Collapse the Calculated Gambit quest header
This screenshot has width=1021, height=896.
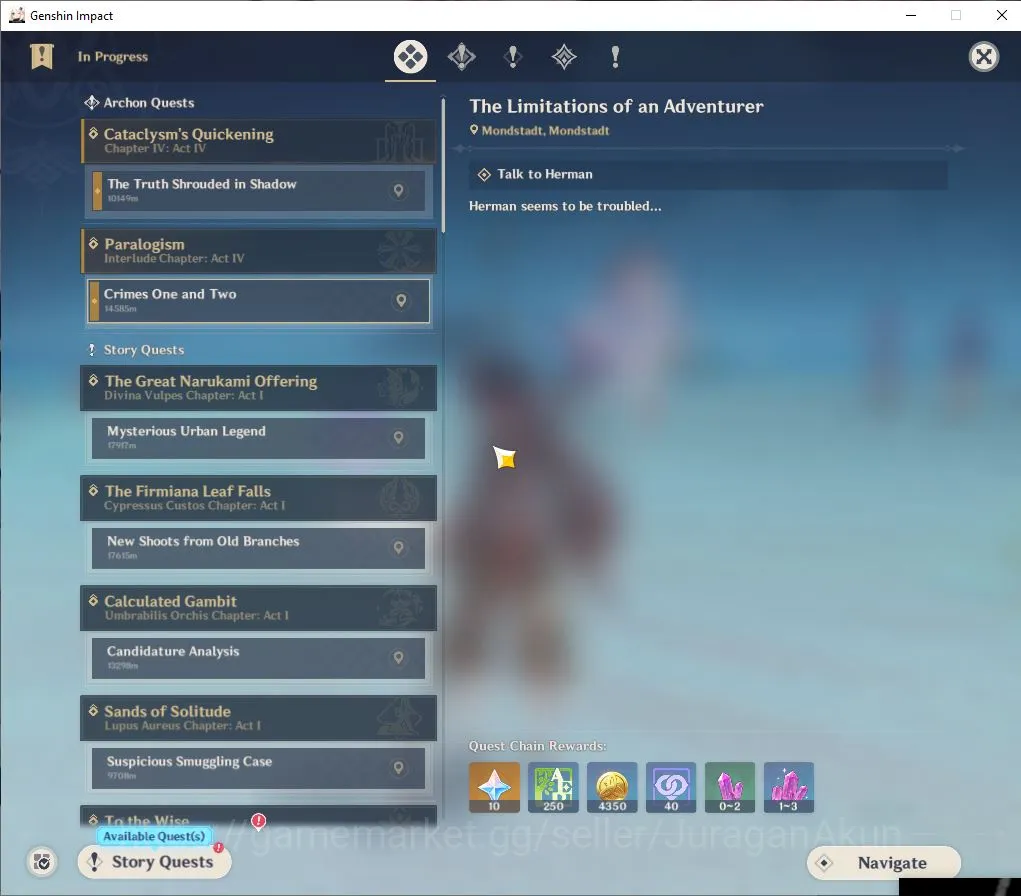259,608
